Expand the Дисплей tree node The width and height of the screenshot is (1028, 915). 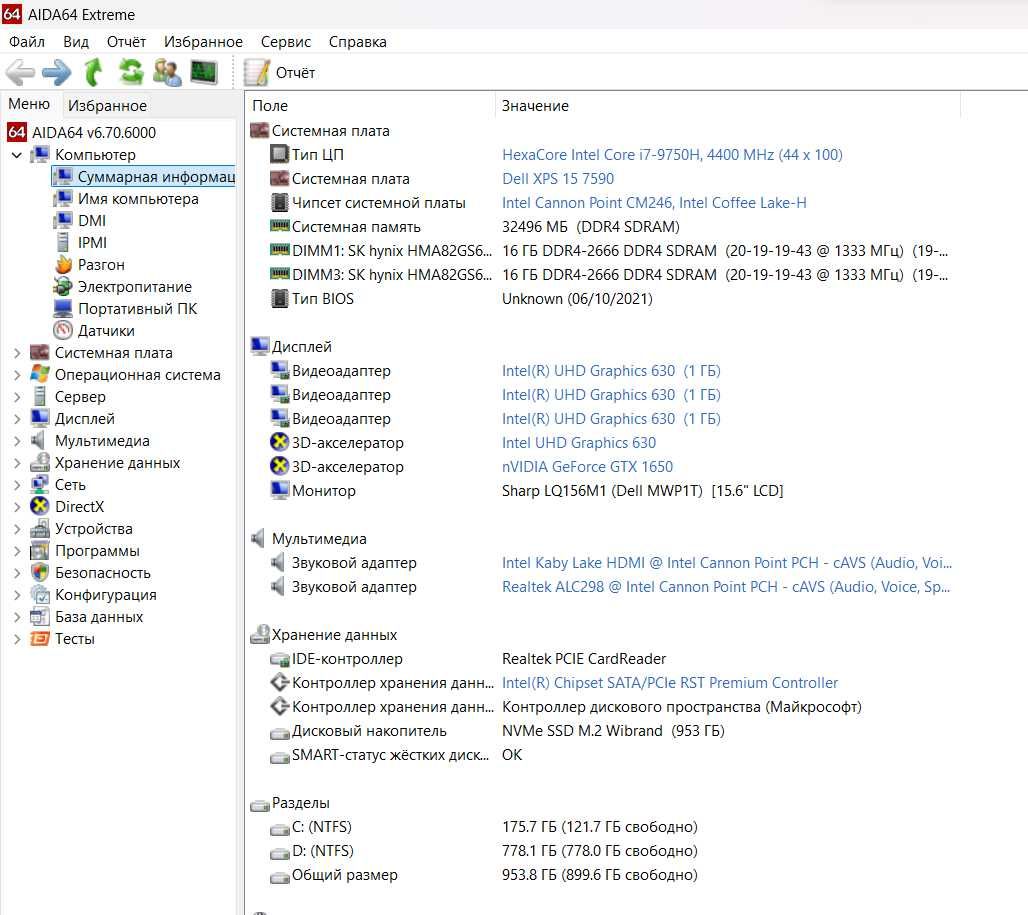pos(17,419)
